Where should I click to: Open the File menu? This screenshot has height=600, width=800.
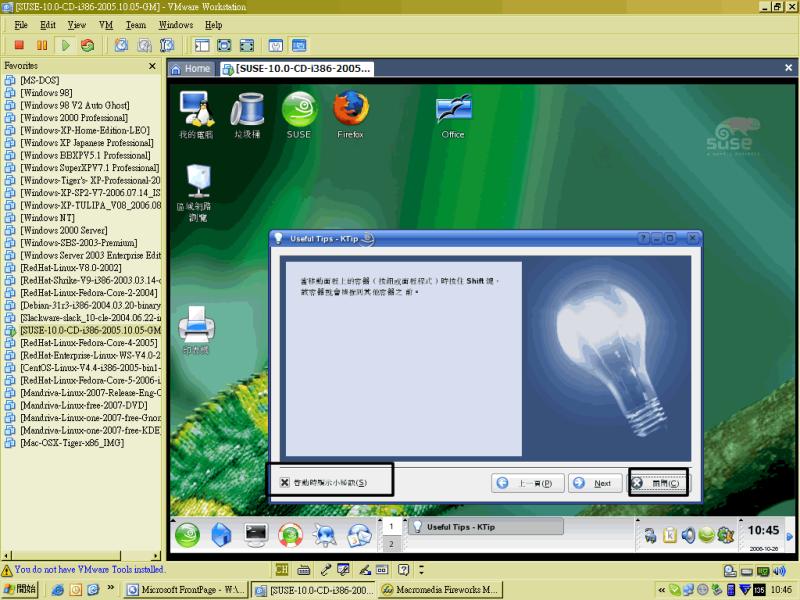pos(21,25)
